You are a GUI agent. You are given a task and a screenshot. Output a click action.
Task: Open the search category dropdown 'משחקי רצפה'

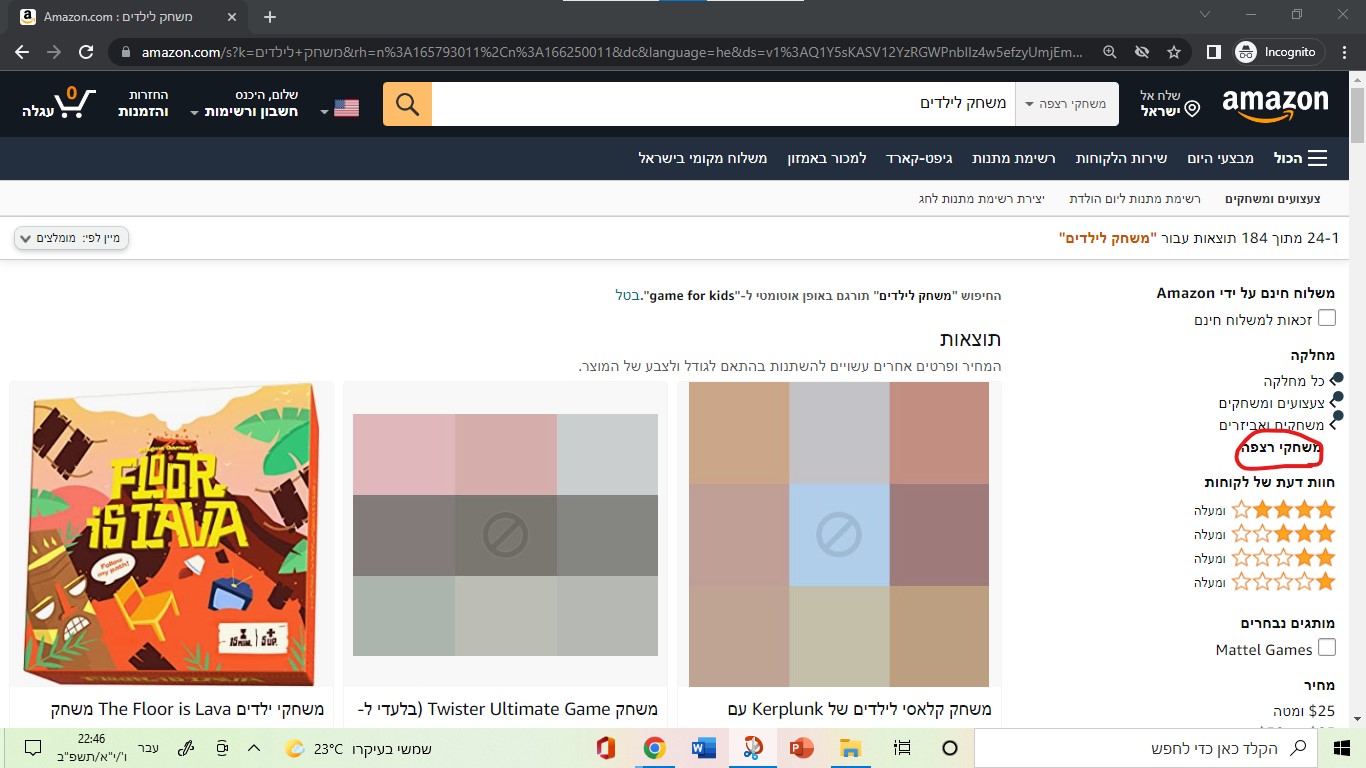click(1065, 104)
